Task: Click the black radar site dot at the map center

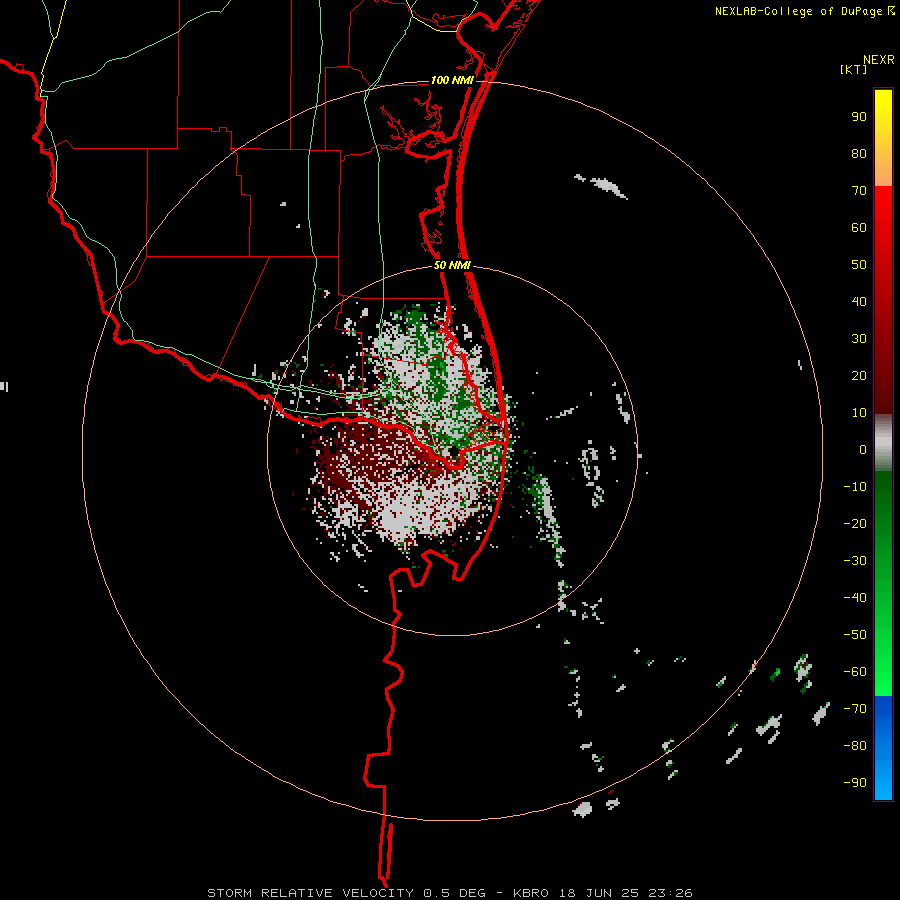Action: coord(453,452)
